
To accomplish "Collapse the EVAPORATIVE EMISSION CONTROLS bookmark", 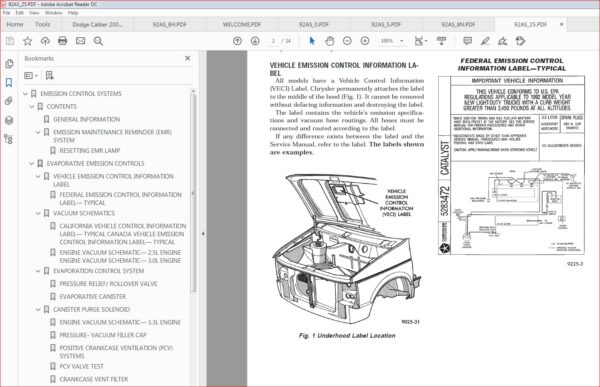I will point(32,163).
